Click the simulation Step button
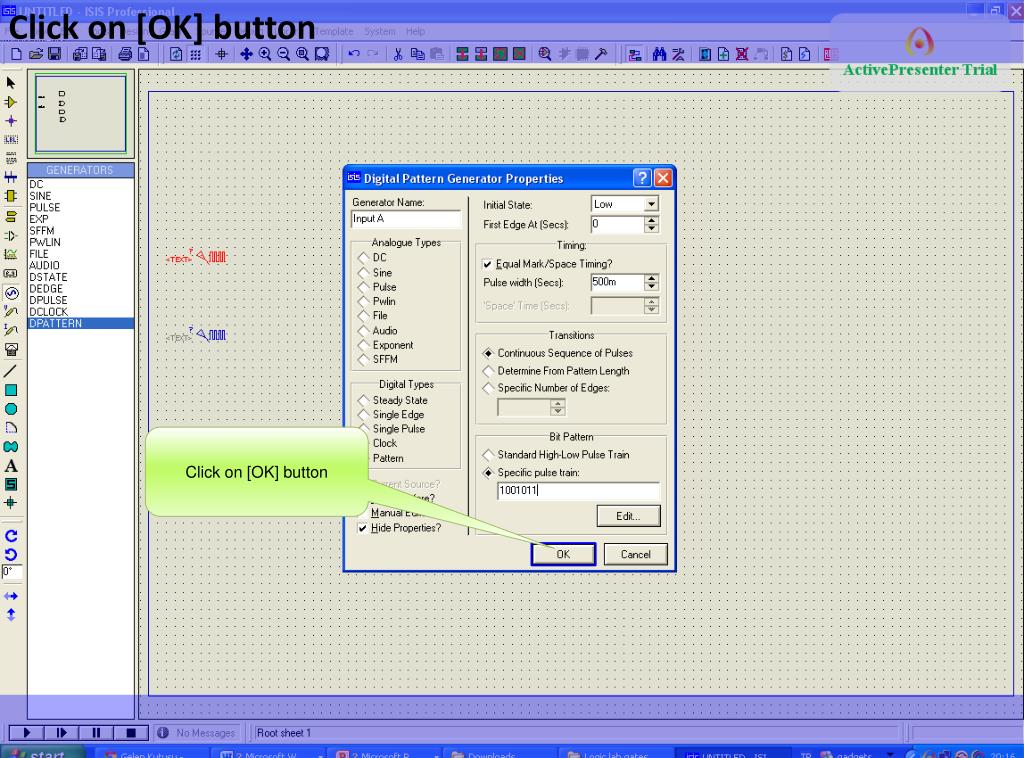Screen dimensions: 1024x758 [61, 733]
